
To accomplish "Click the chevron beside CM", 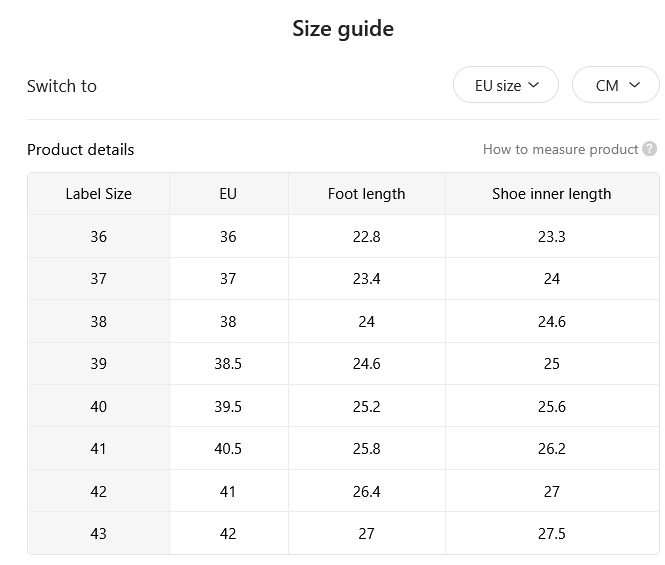I will pyautogui.click(x=634, y=85).
